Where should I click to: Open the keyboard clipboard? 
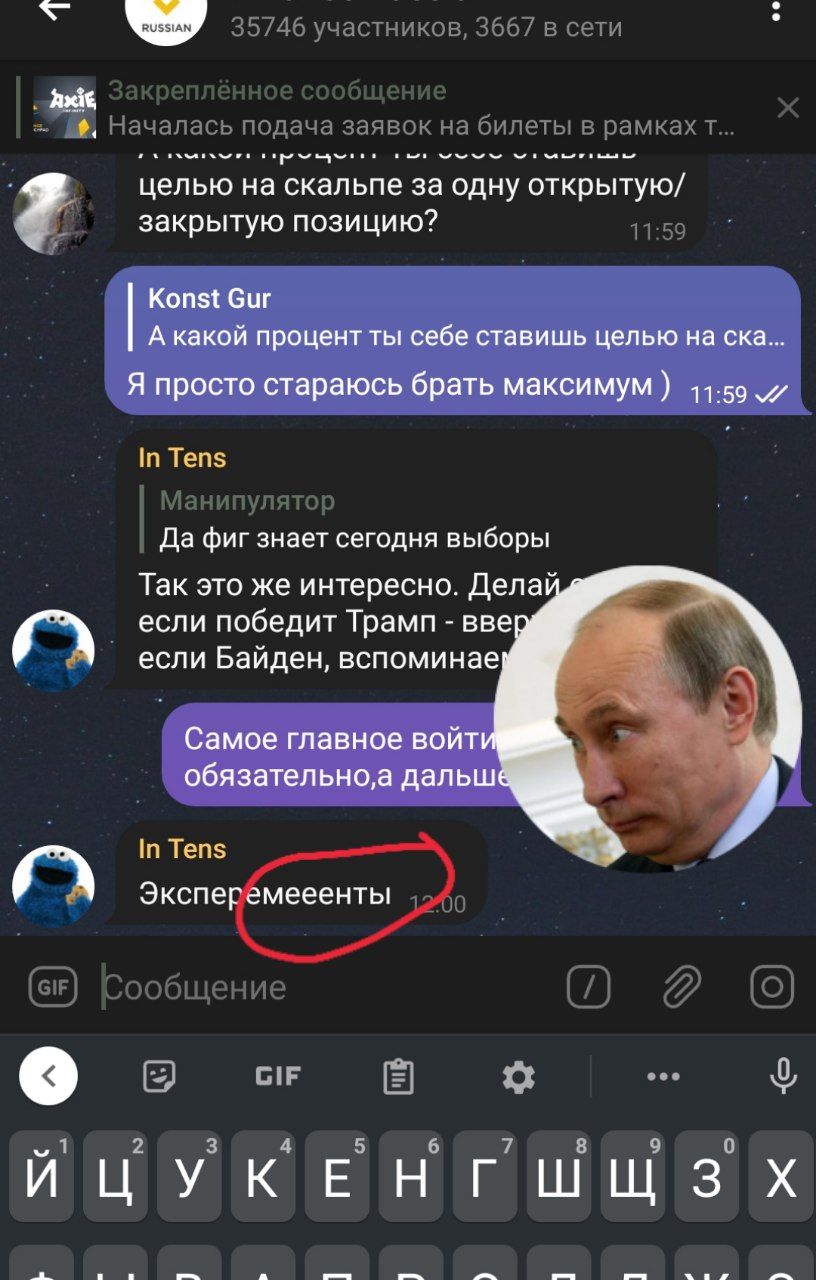[398, 1076]
